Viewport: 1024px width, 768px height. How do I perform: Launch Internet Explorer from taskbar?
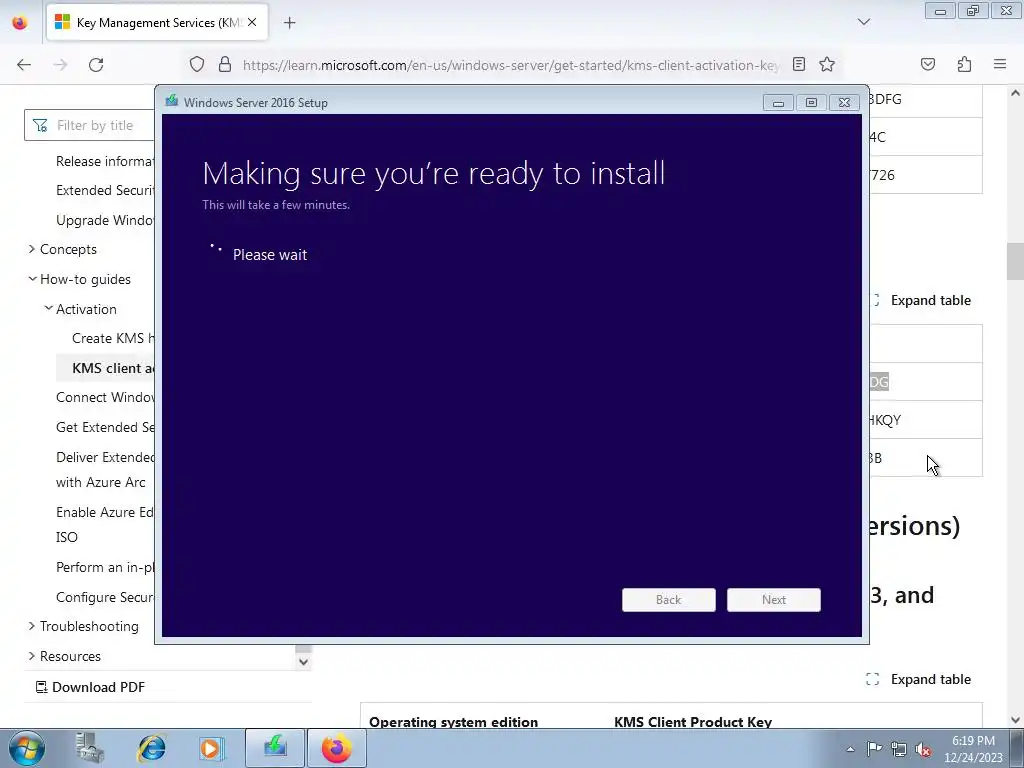[152, 748]
